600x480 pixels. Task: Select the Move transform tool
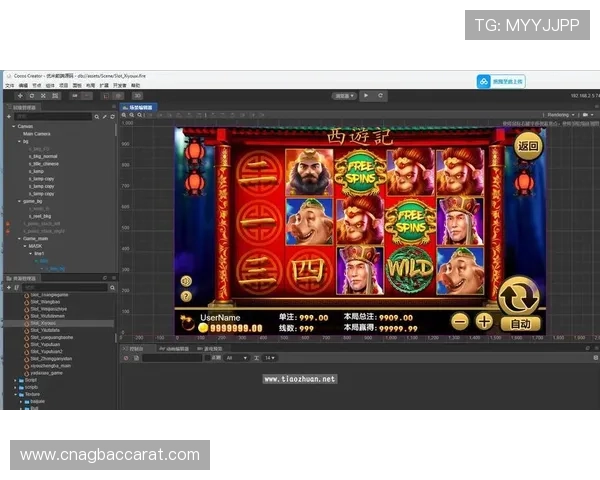pos(20,96)
